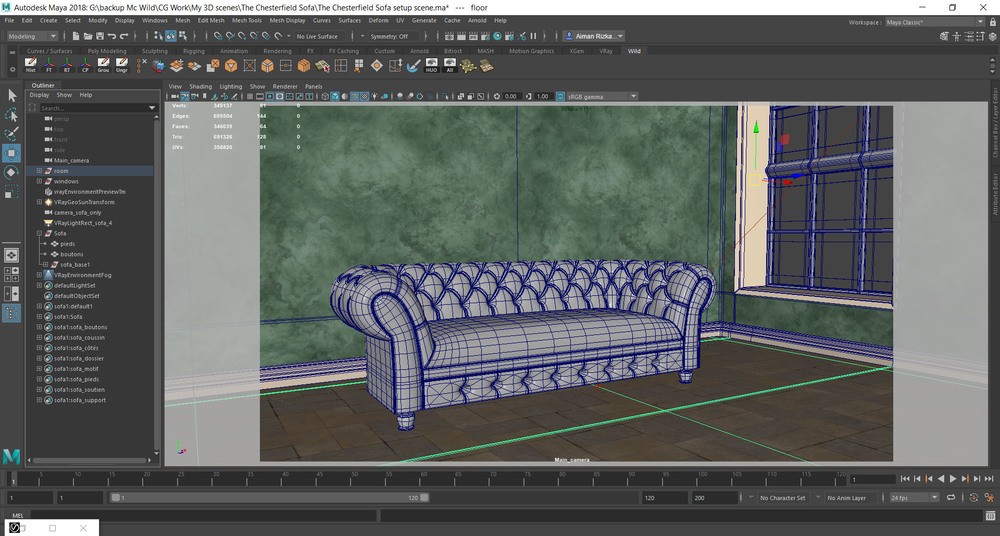
Task: Switch to the Rendering shelf tab
Action: (x=277, y=51)
